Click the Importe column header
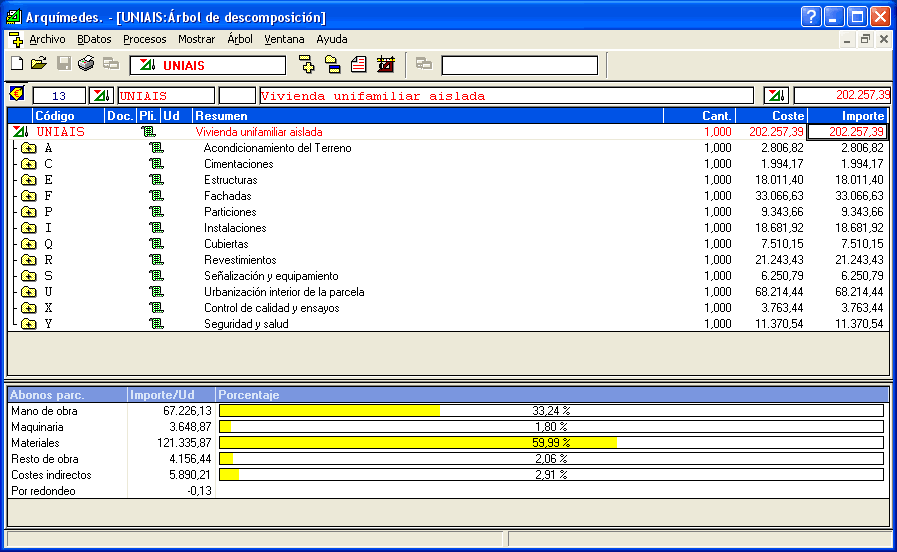 pyautogui.click(x=848, y=116)
